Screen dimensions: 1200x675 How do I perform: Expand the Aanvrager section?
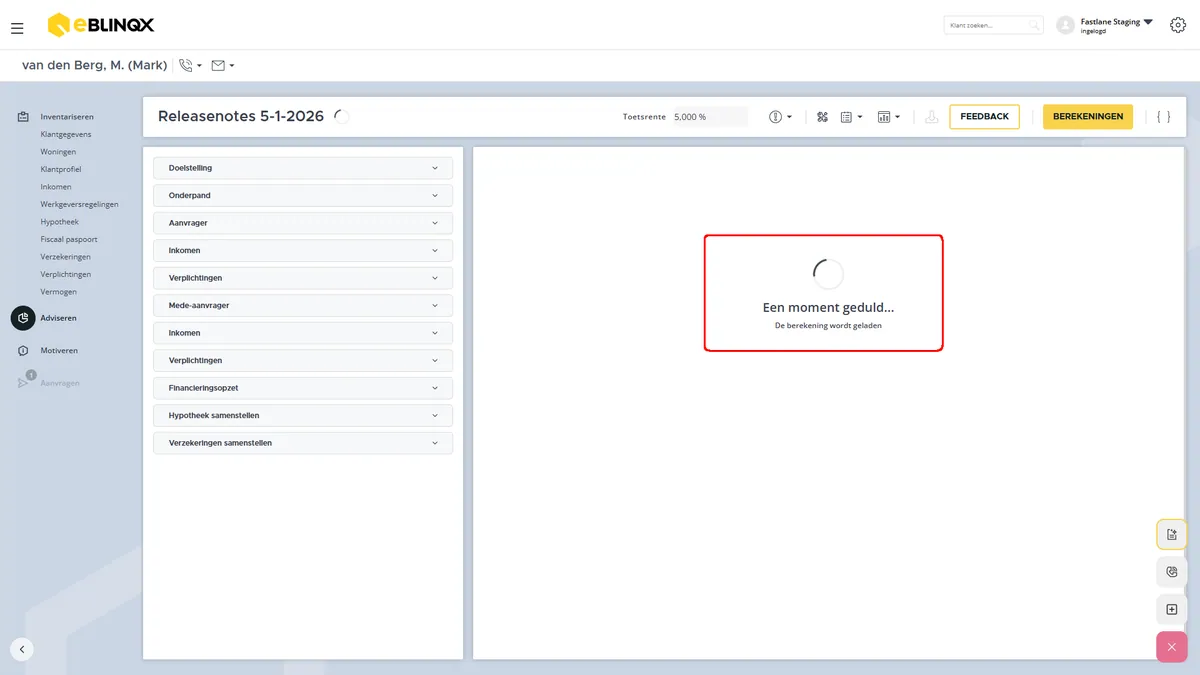pos(303,223)
